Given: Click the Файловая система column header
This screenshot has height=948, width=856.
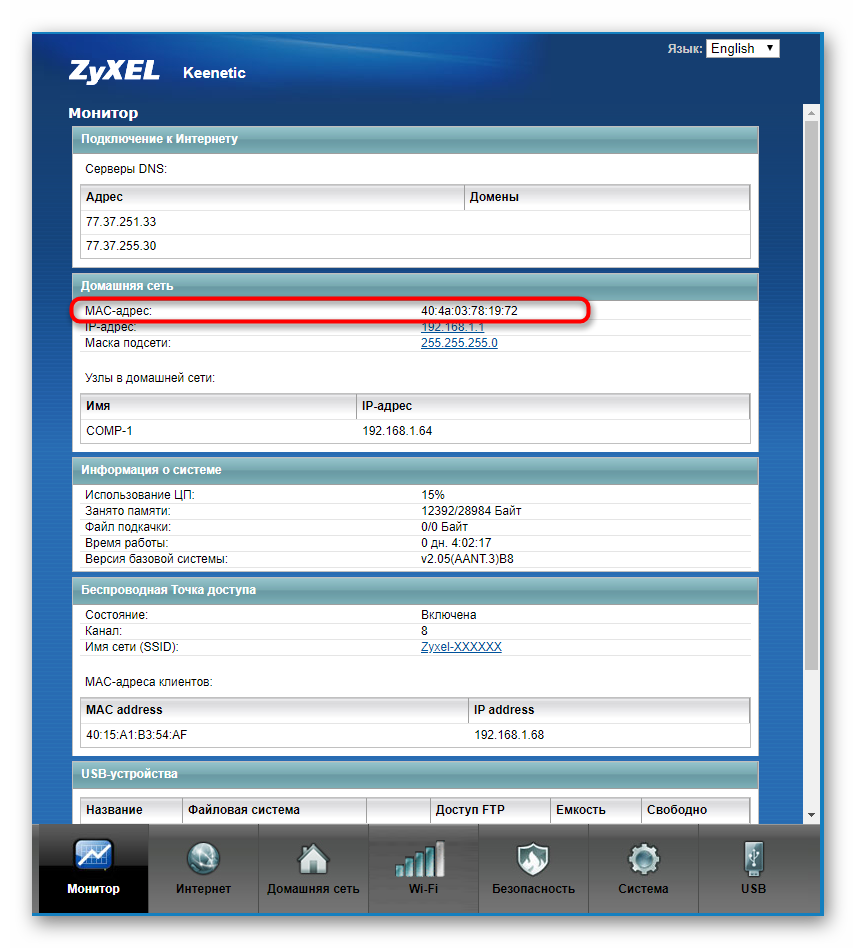Looking at the screenshot, I should click(243, 810).
